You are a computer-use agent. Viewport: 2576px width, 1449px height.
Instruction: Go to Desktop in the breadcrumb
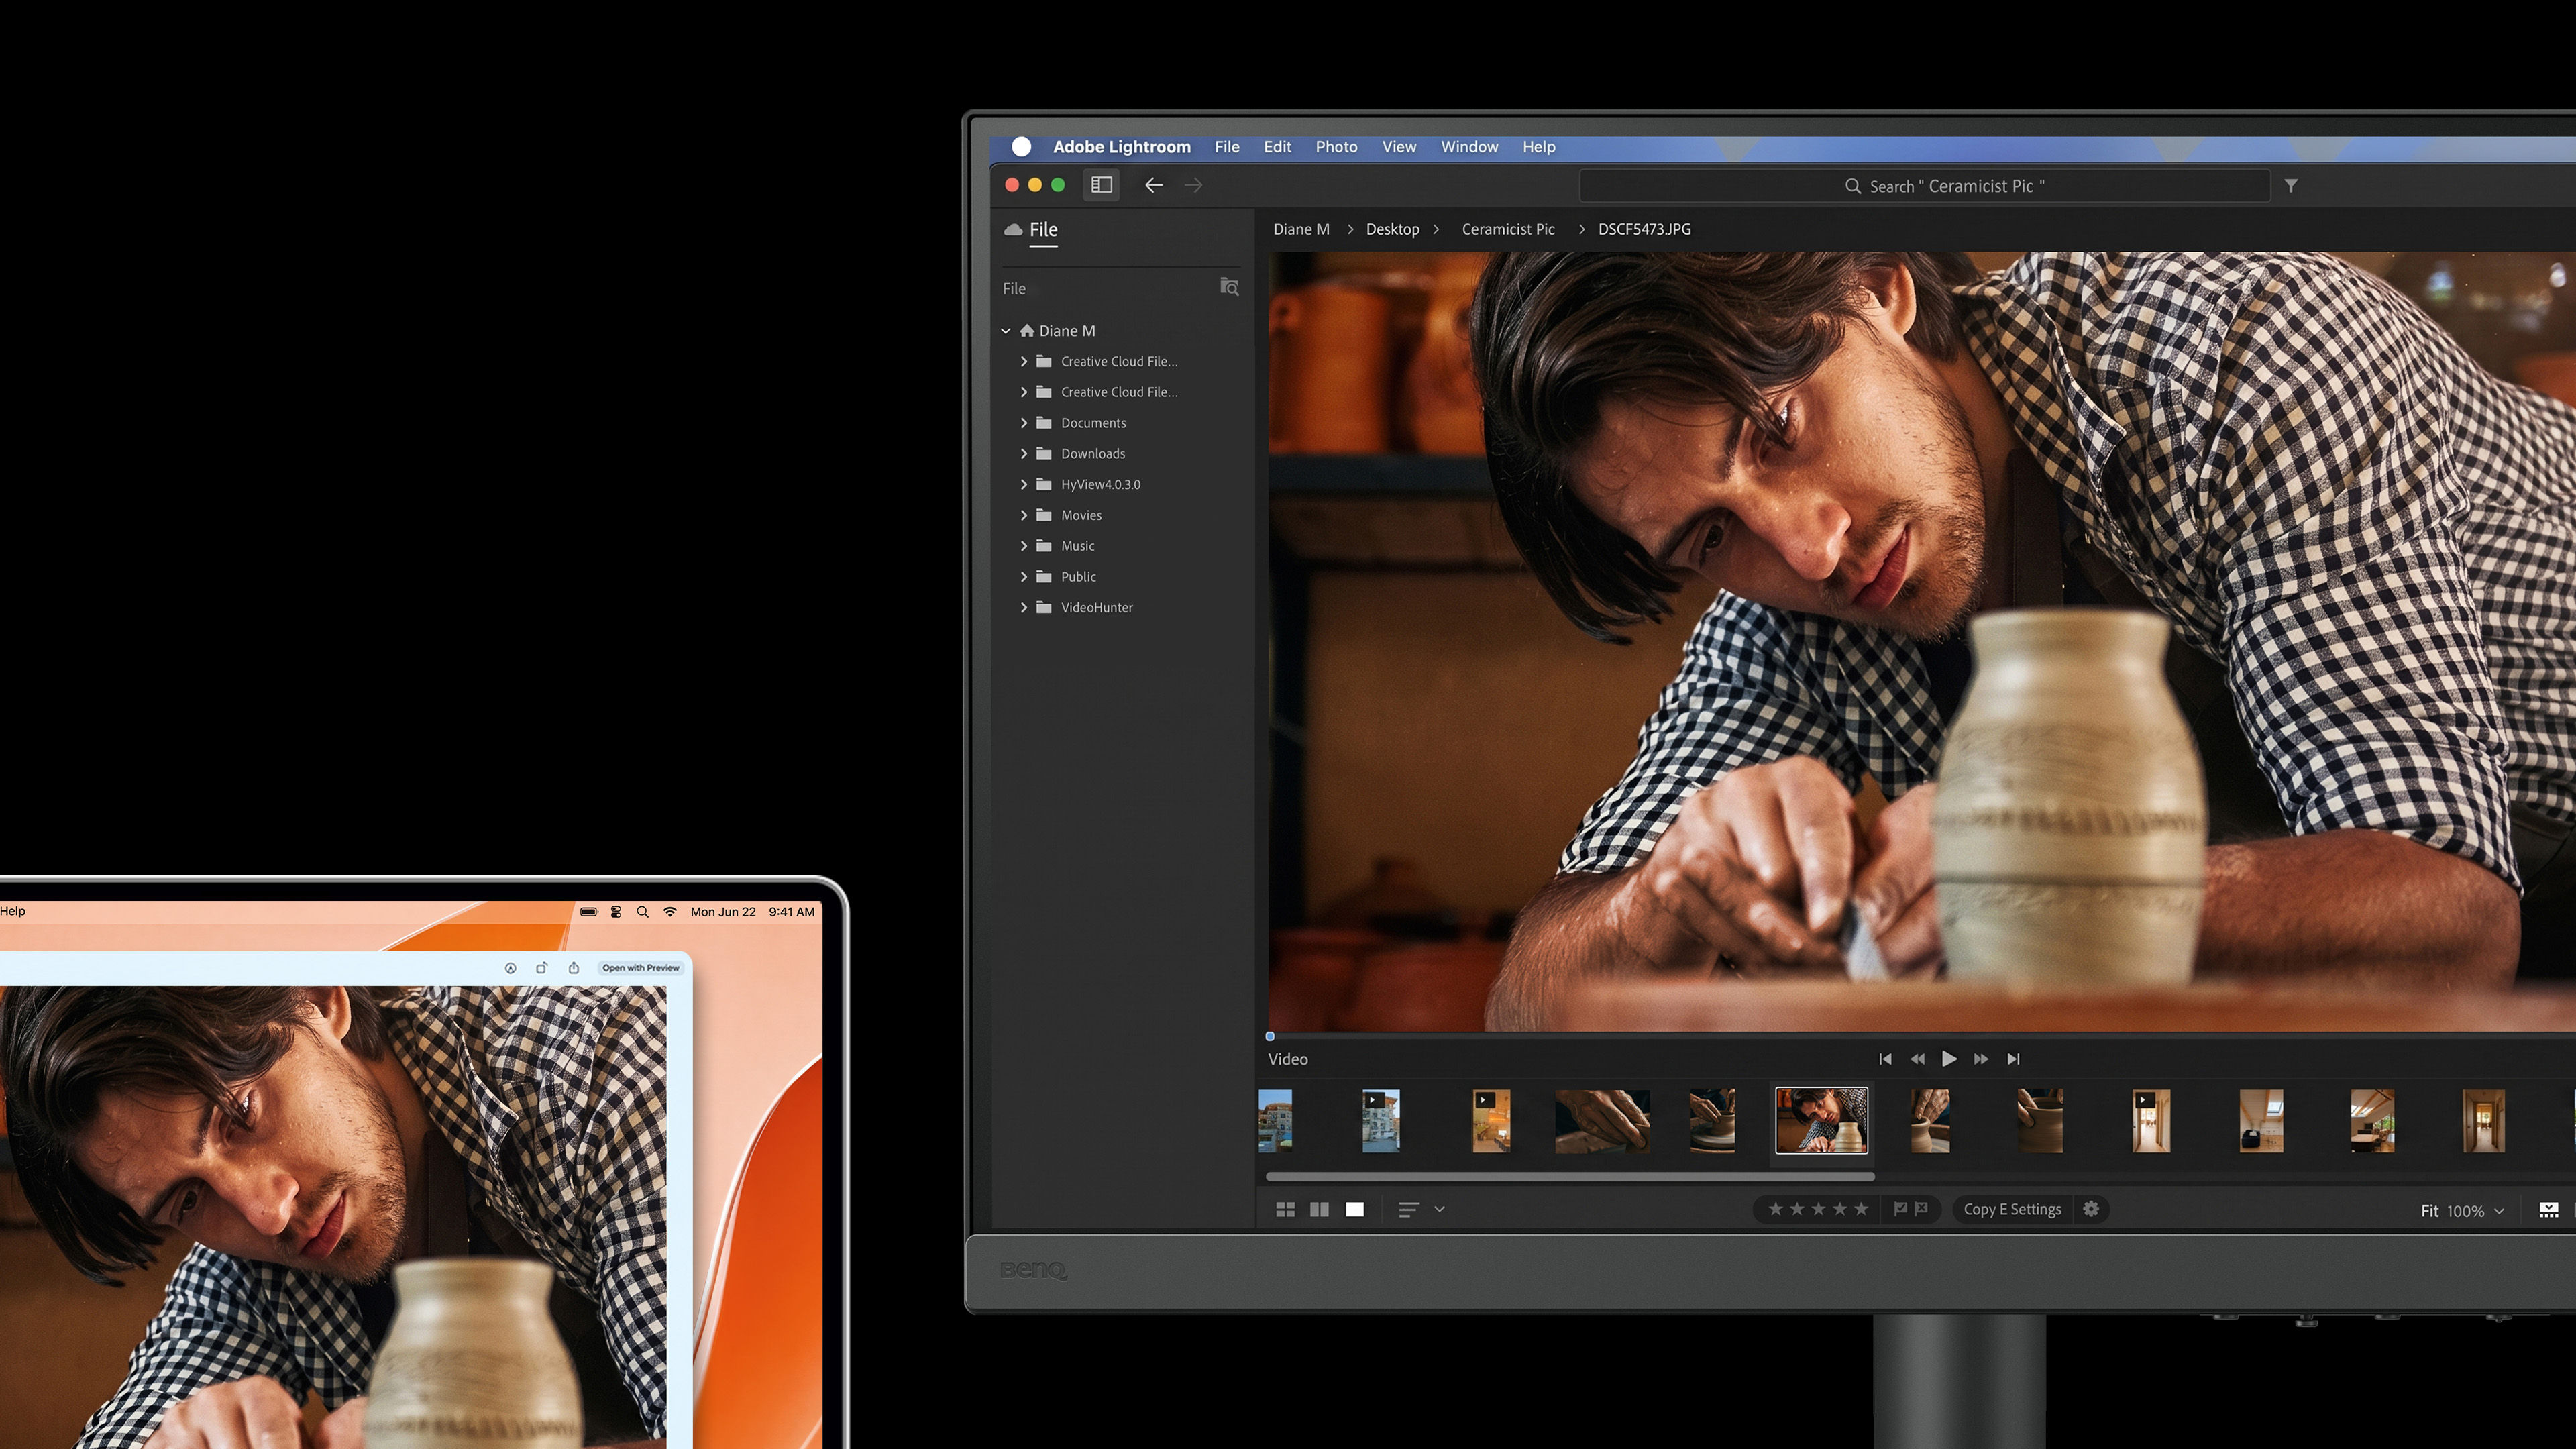(1392, 230)
